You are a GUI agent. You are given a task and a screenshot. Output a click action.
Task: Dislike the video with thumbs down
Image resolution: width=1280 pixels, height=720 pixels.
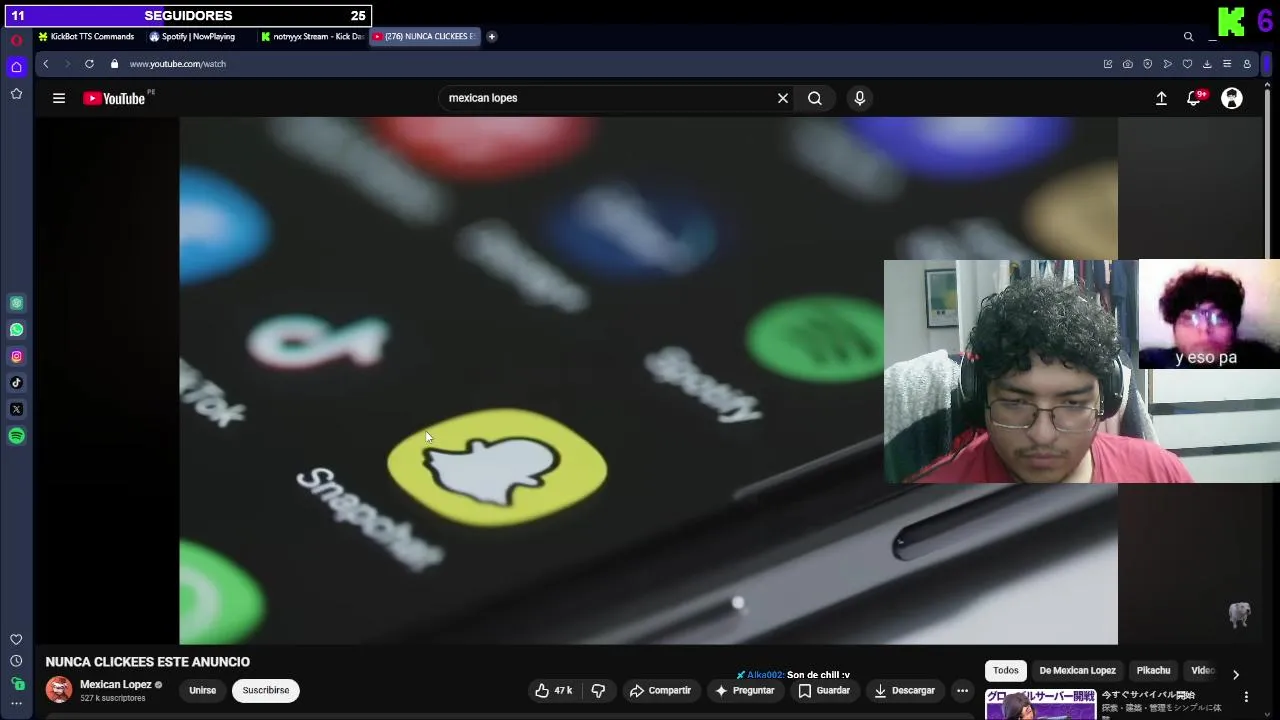pos(598,691)
